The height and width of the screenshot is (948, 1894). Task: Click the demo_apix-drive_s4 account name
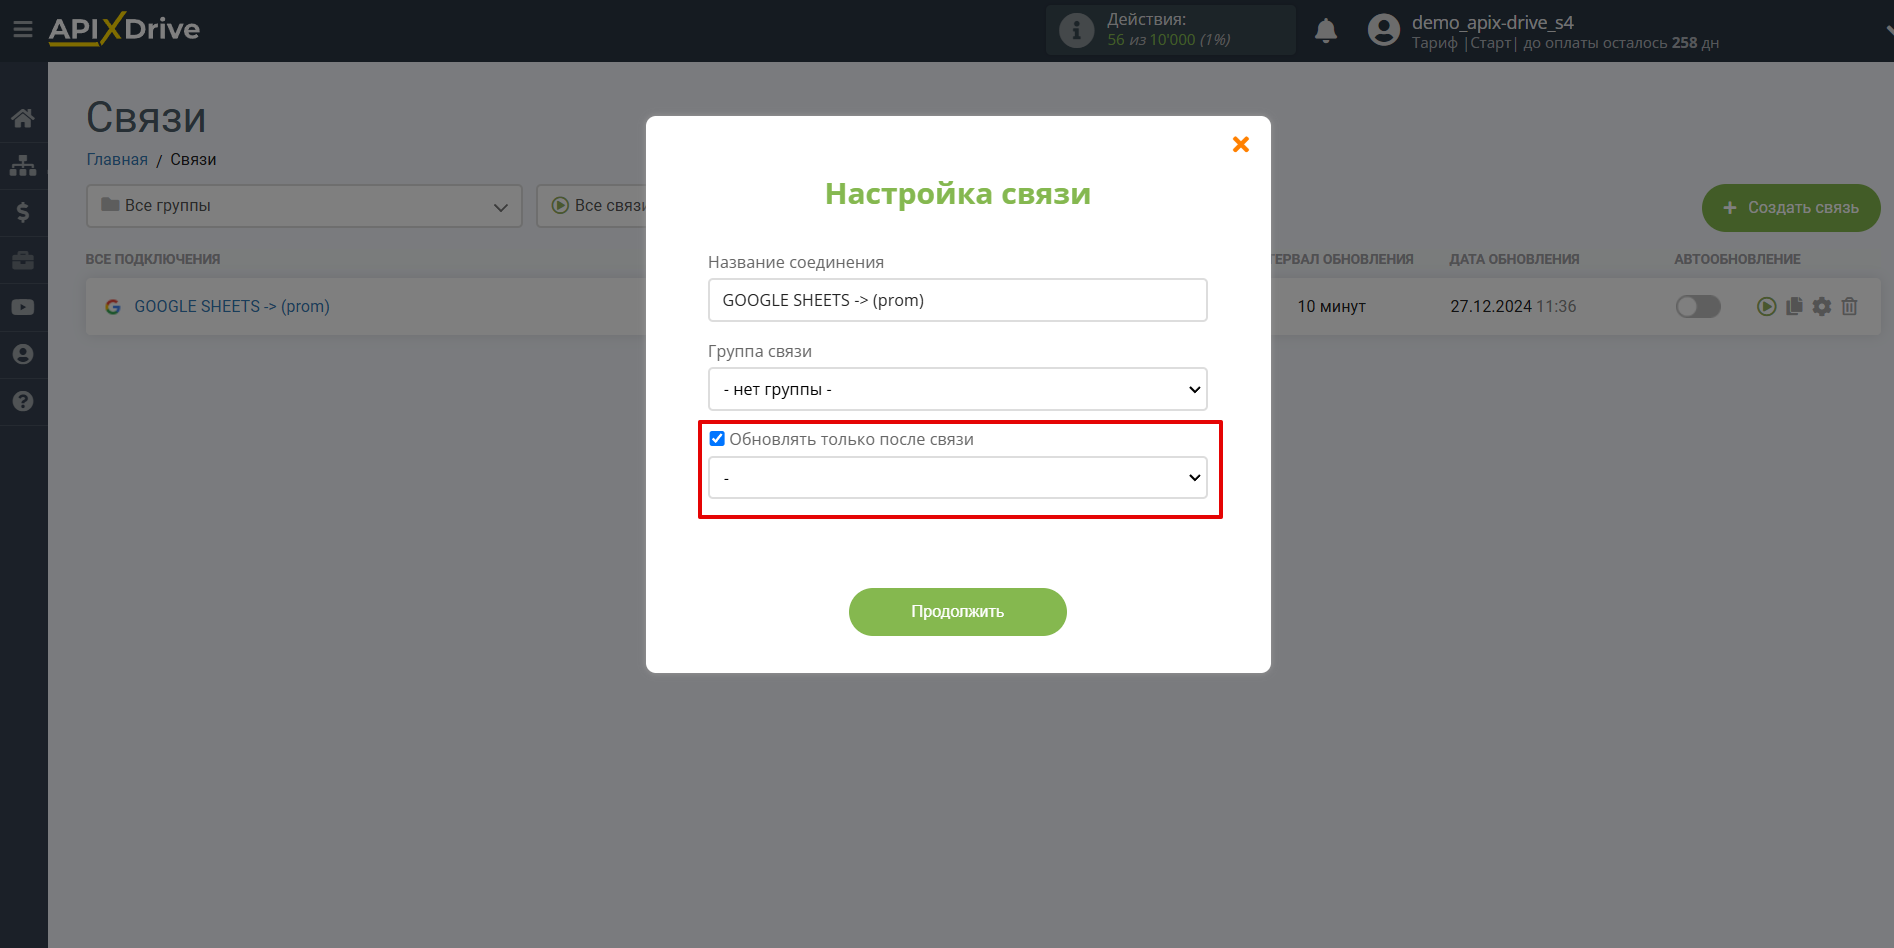coord(1492,22)
